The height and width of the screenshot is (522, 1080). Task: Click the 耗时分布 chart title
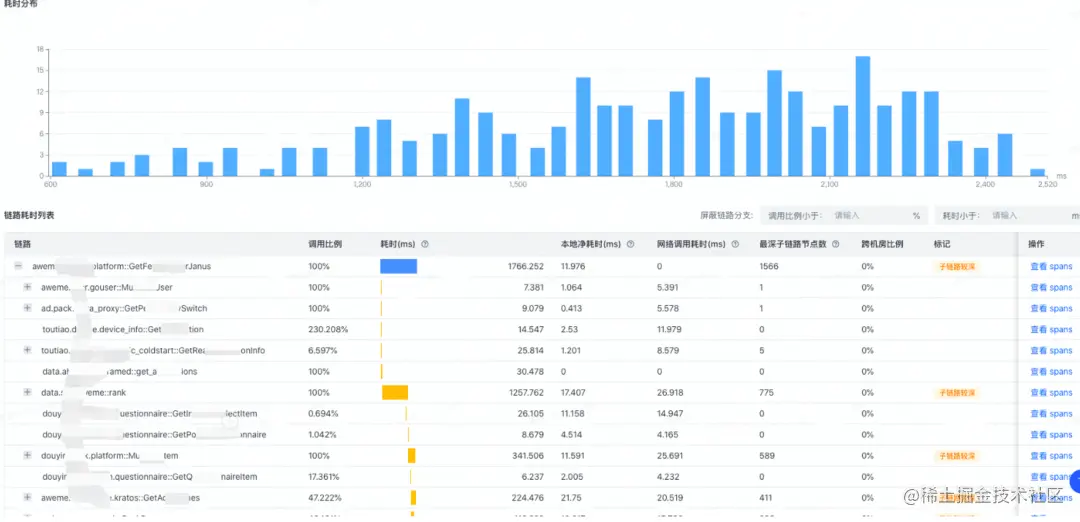tap(21, 3)
